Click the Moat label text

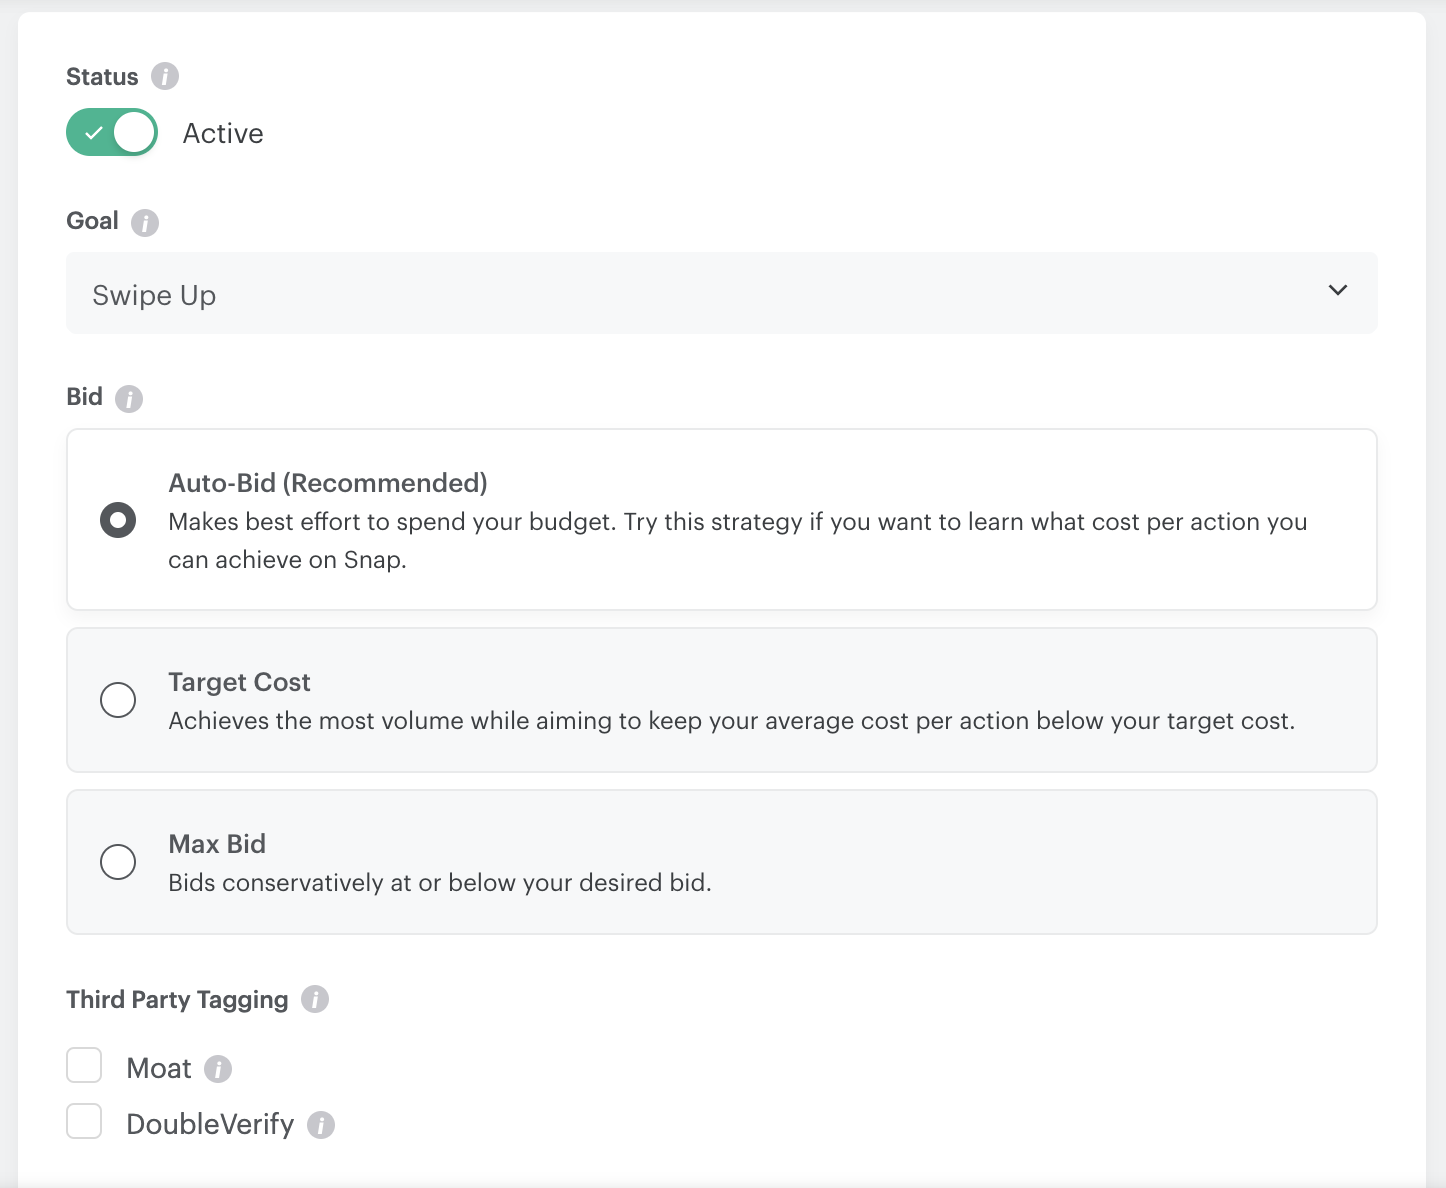159,1068
